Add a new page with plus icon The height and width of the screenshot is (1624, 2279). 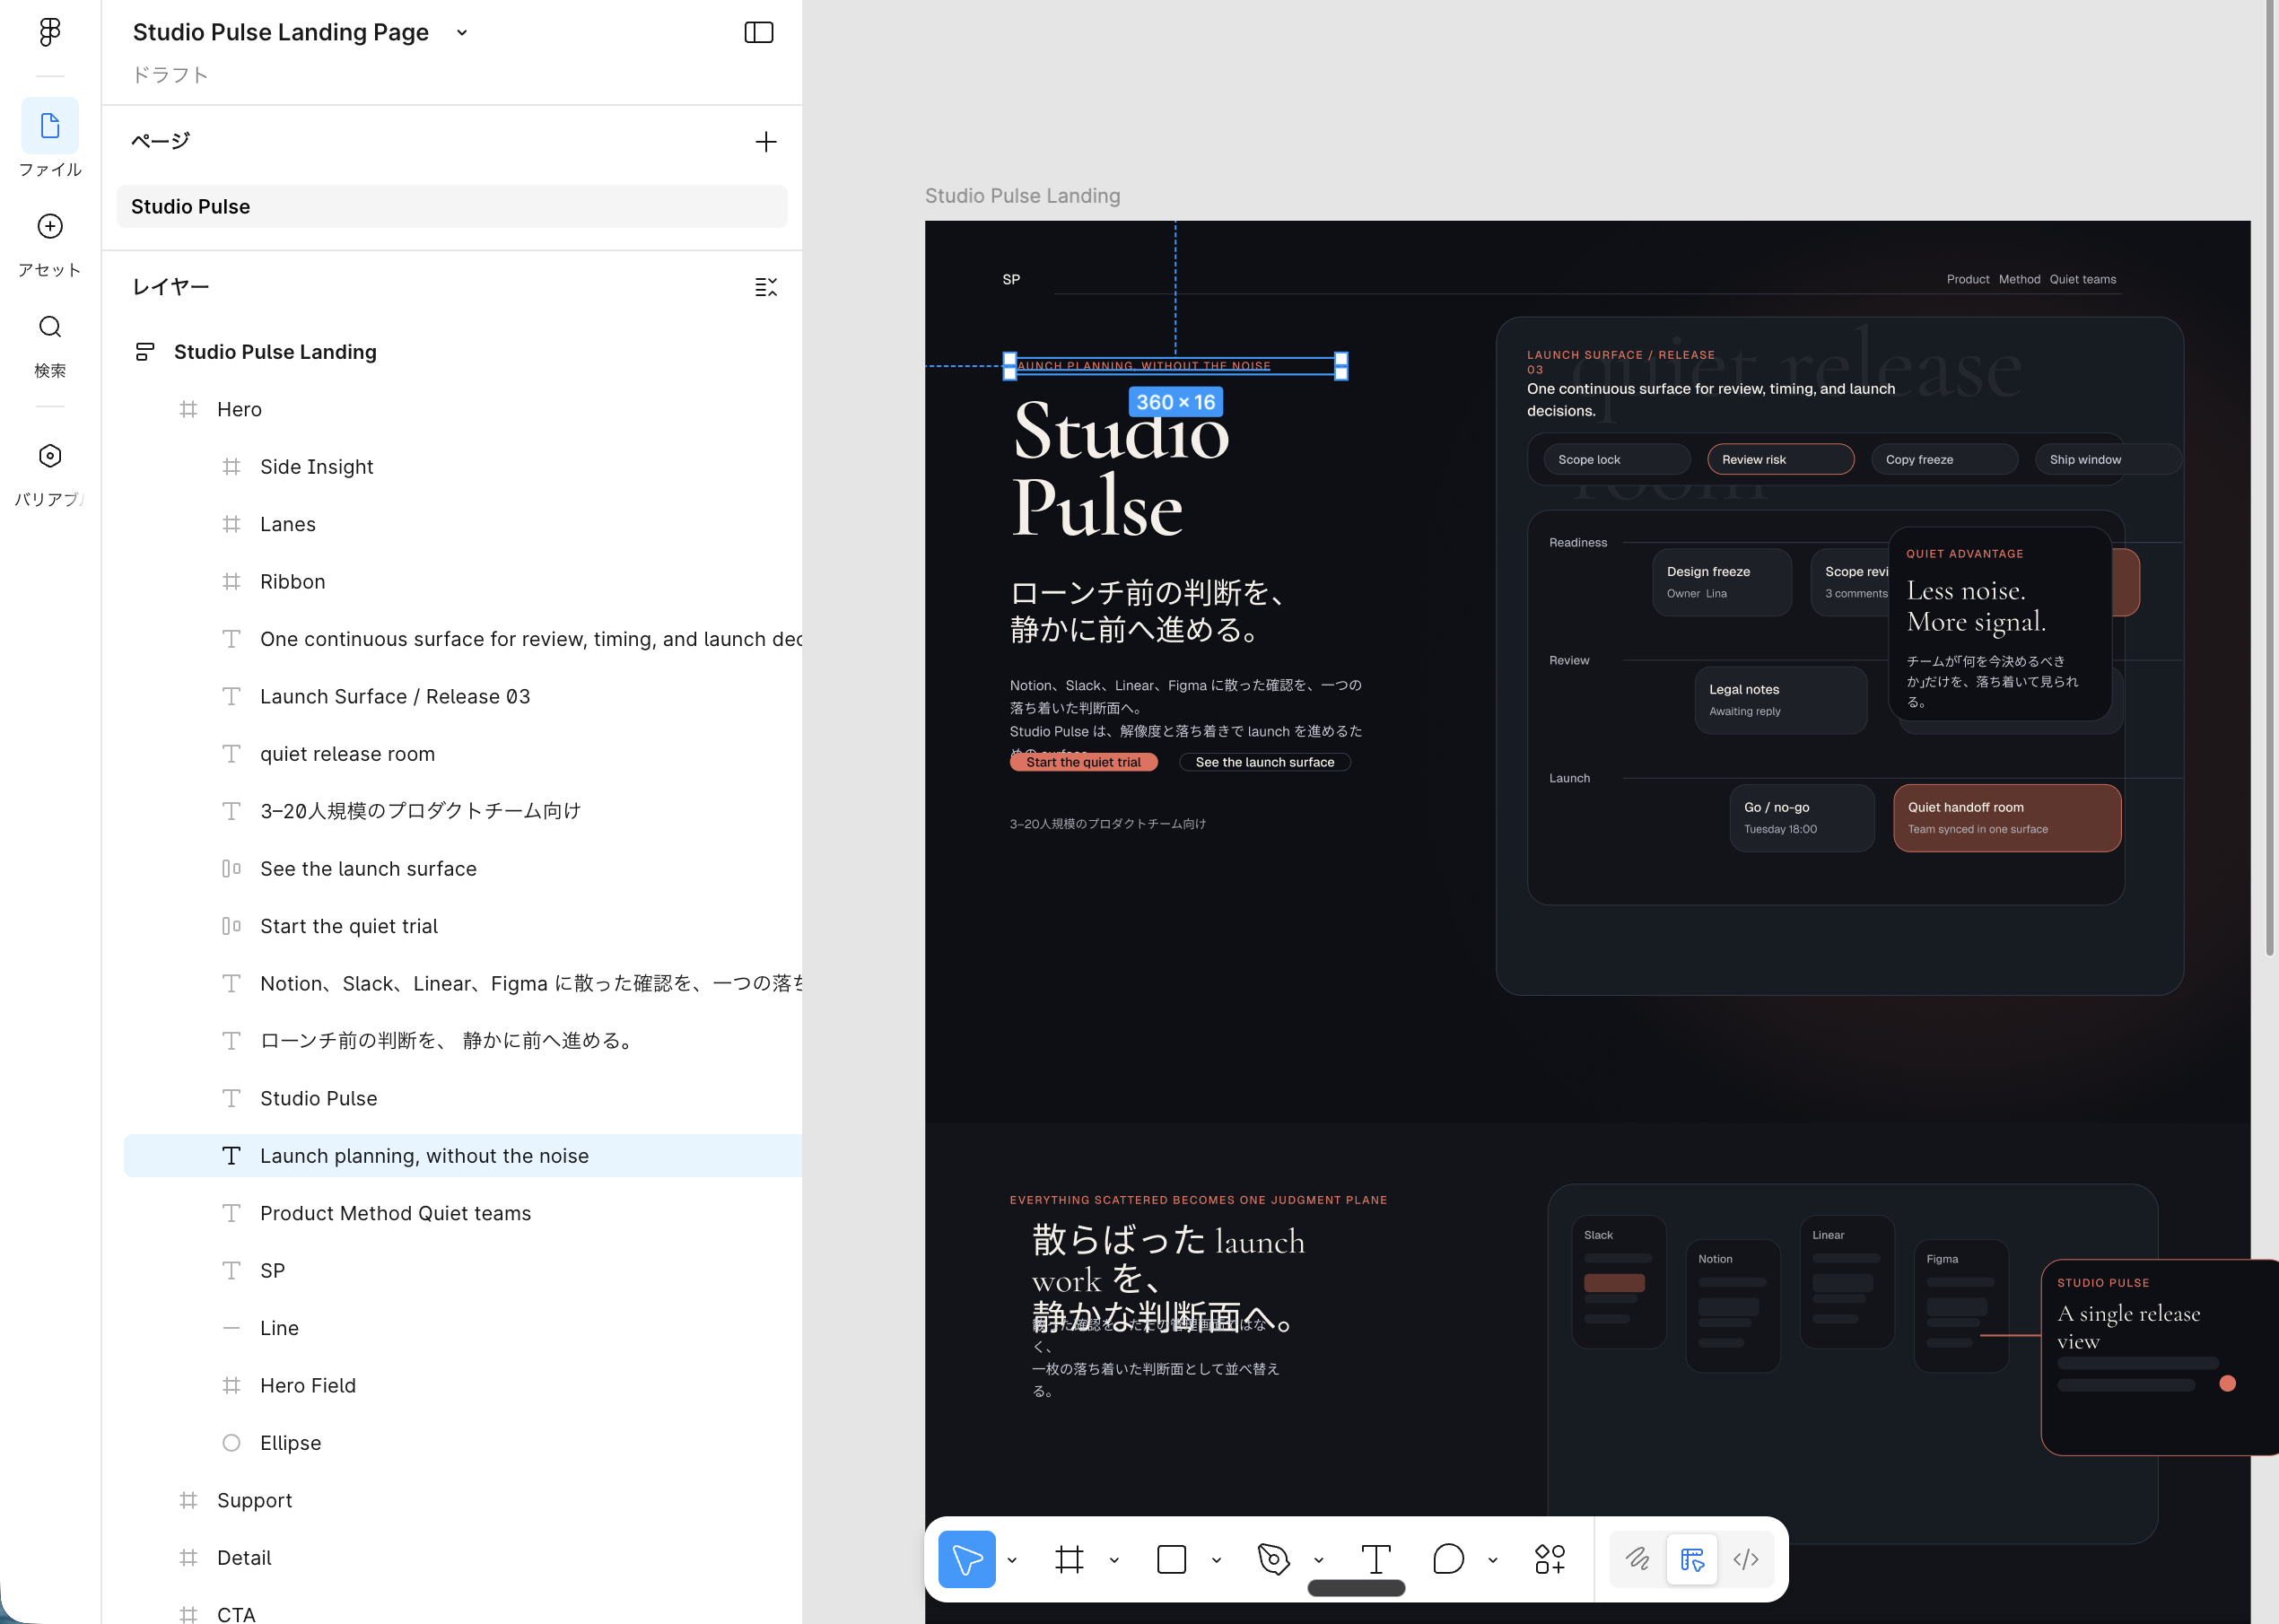[766, 142]
